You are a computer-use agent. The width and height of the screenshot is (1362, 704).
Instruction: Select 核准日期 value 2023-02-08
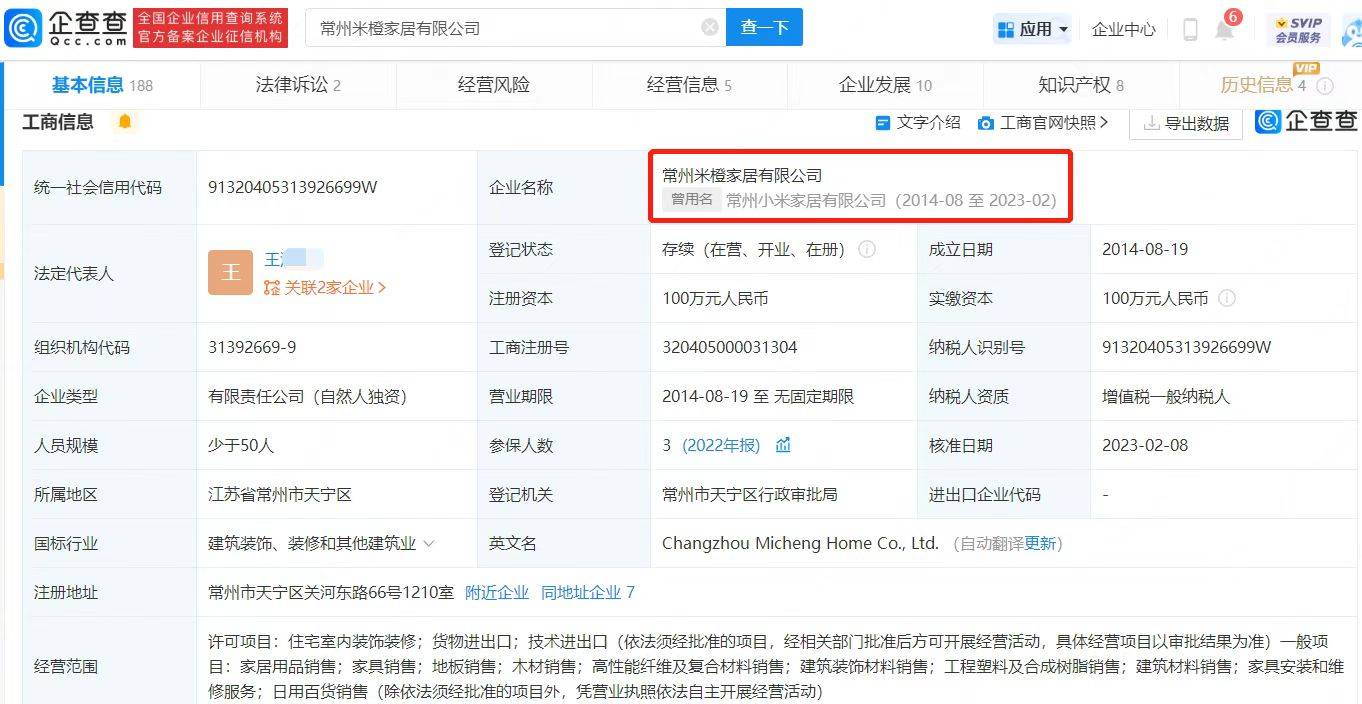click(1145, 445)
